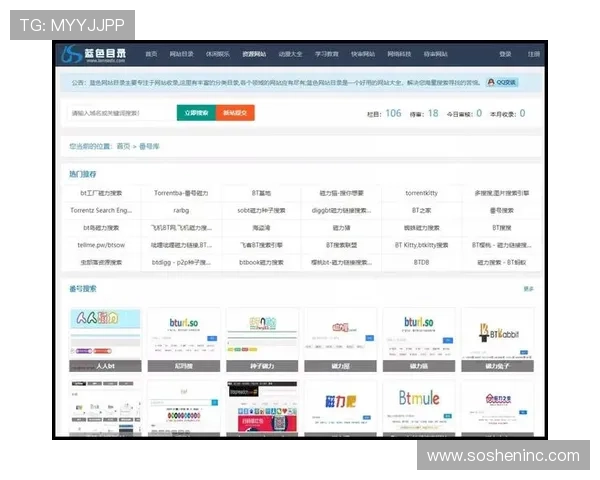Open the BT之家 link
This screenshot has height=480, width=600.
(422, 210)
